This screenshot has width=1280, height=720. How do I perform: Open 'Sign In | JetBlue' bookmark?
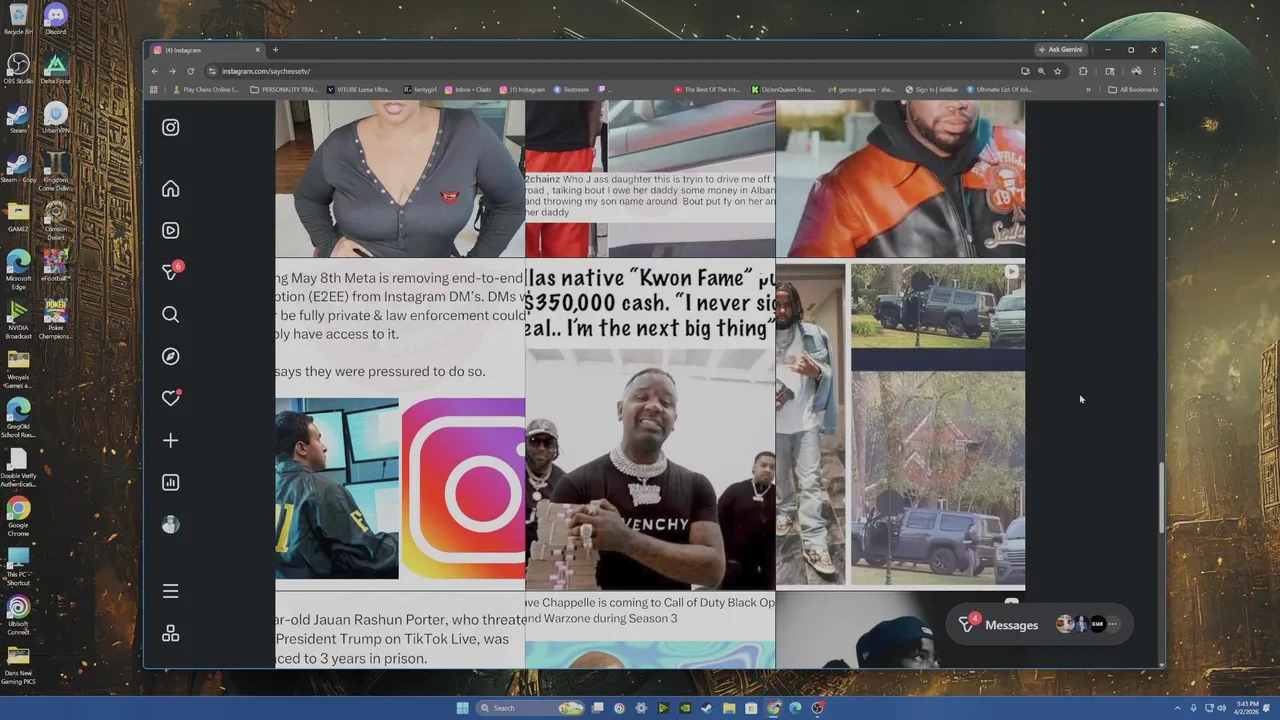pyautogui.click(x=932, y=90)
